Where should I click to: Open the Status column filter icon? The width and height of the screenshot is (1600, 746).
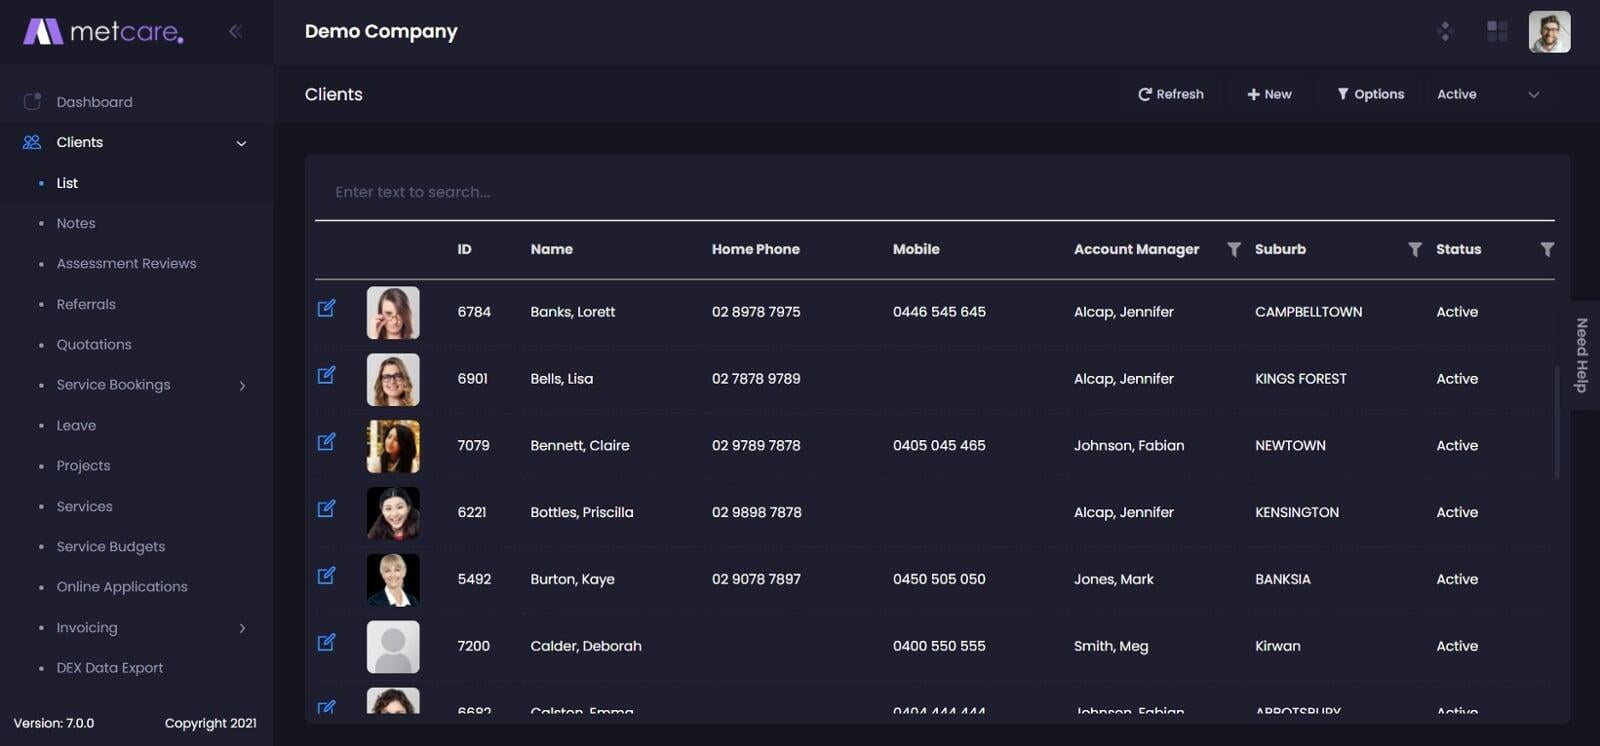click(x=1546, y=249)
